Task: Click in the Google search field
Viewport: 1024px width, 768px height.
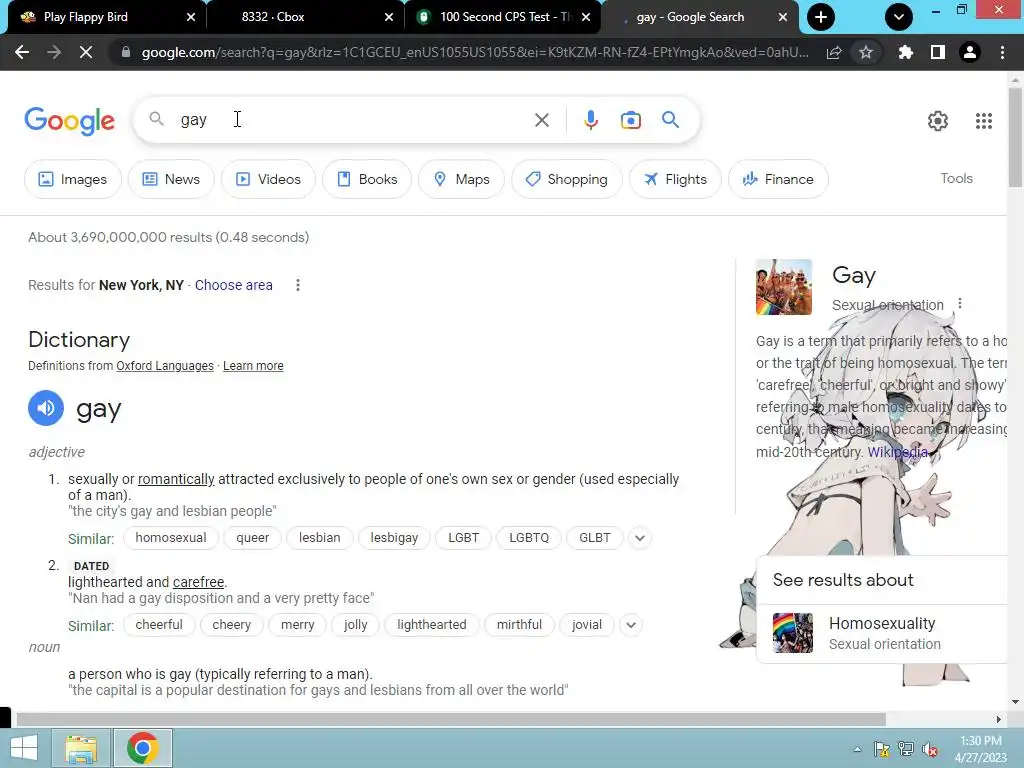Action: 353,120
